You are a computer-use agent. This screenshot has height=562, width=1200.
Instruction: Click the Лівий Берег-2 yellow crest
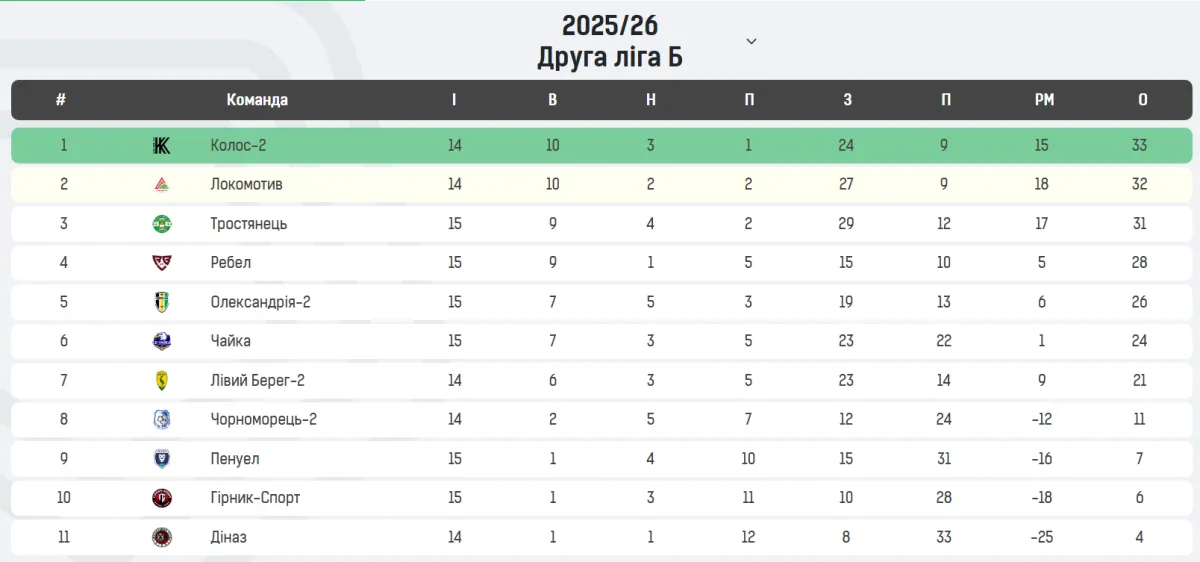click(x=161, y=380)
